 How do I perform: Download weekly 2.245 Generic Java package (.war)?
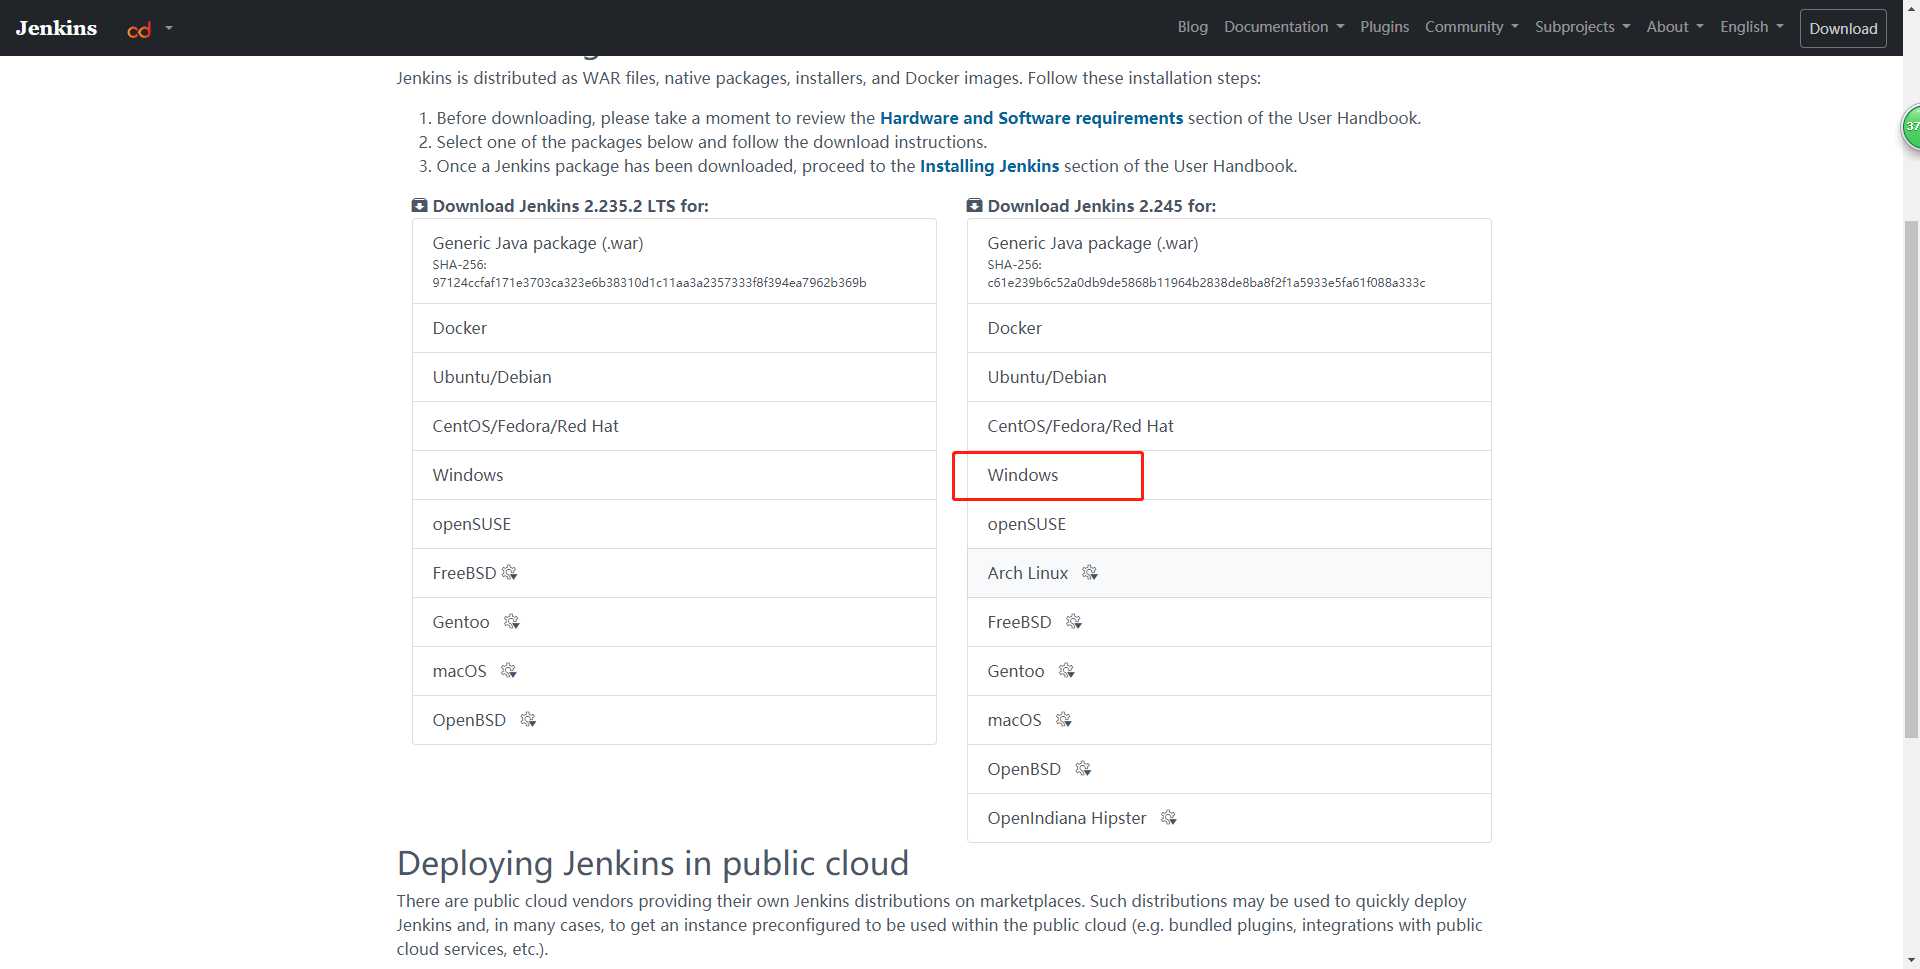click(1229, 261)
